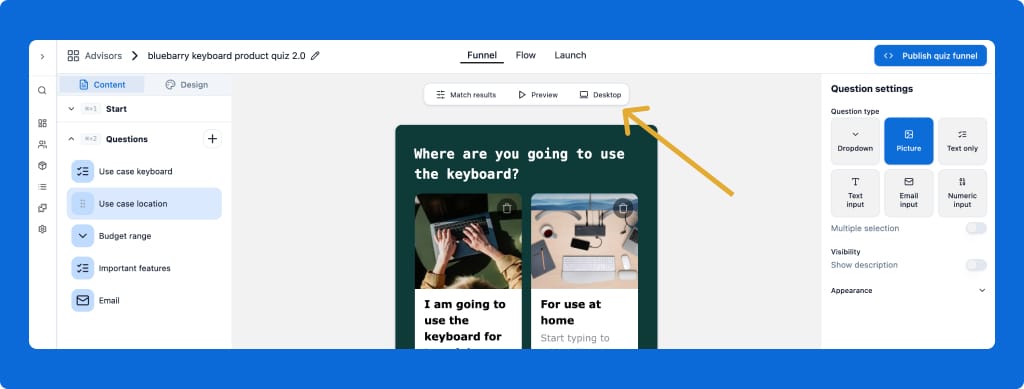Enable the Show description switch
Screen dimensions: 1024x389
click(976, 265)
